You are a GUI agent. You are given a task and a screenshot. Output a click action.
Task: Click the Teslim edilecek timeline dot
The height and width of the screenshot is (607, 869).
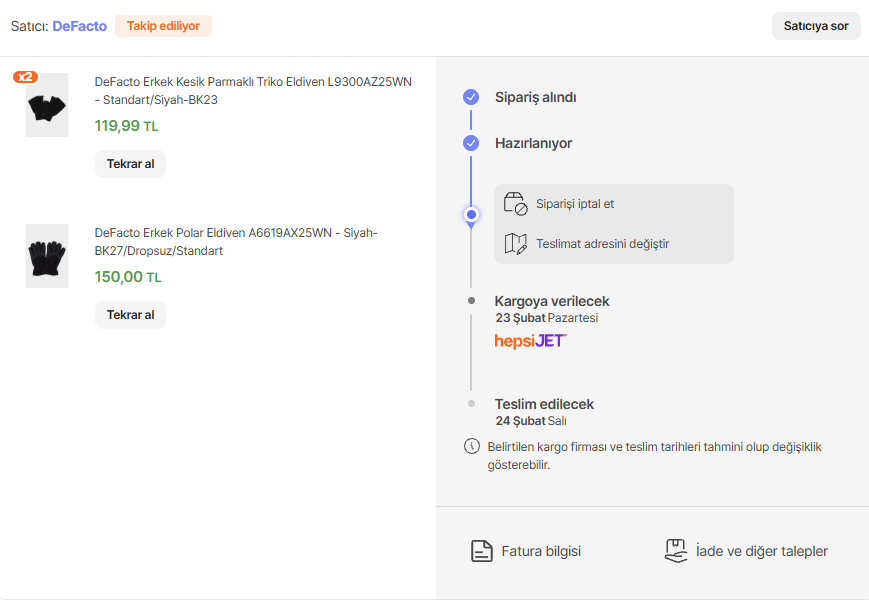click(472, 404)
